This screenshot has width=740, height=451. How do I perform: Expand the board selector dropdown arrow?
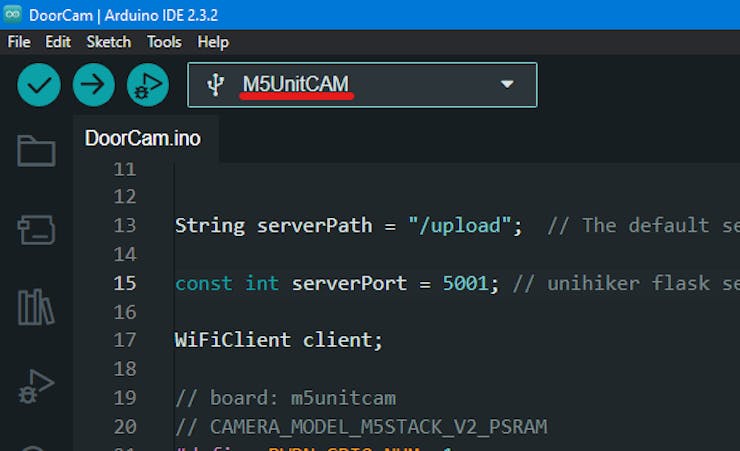[507, 84]
